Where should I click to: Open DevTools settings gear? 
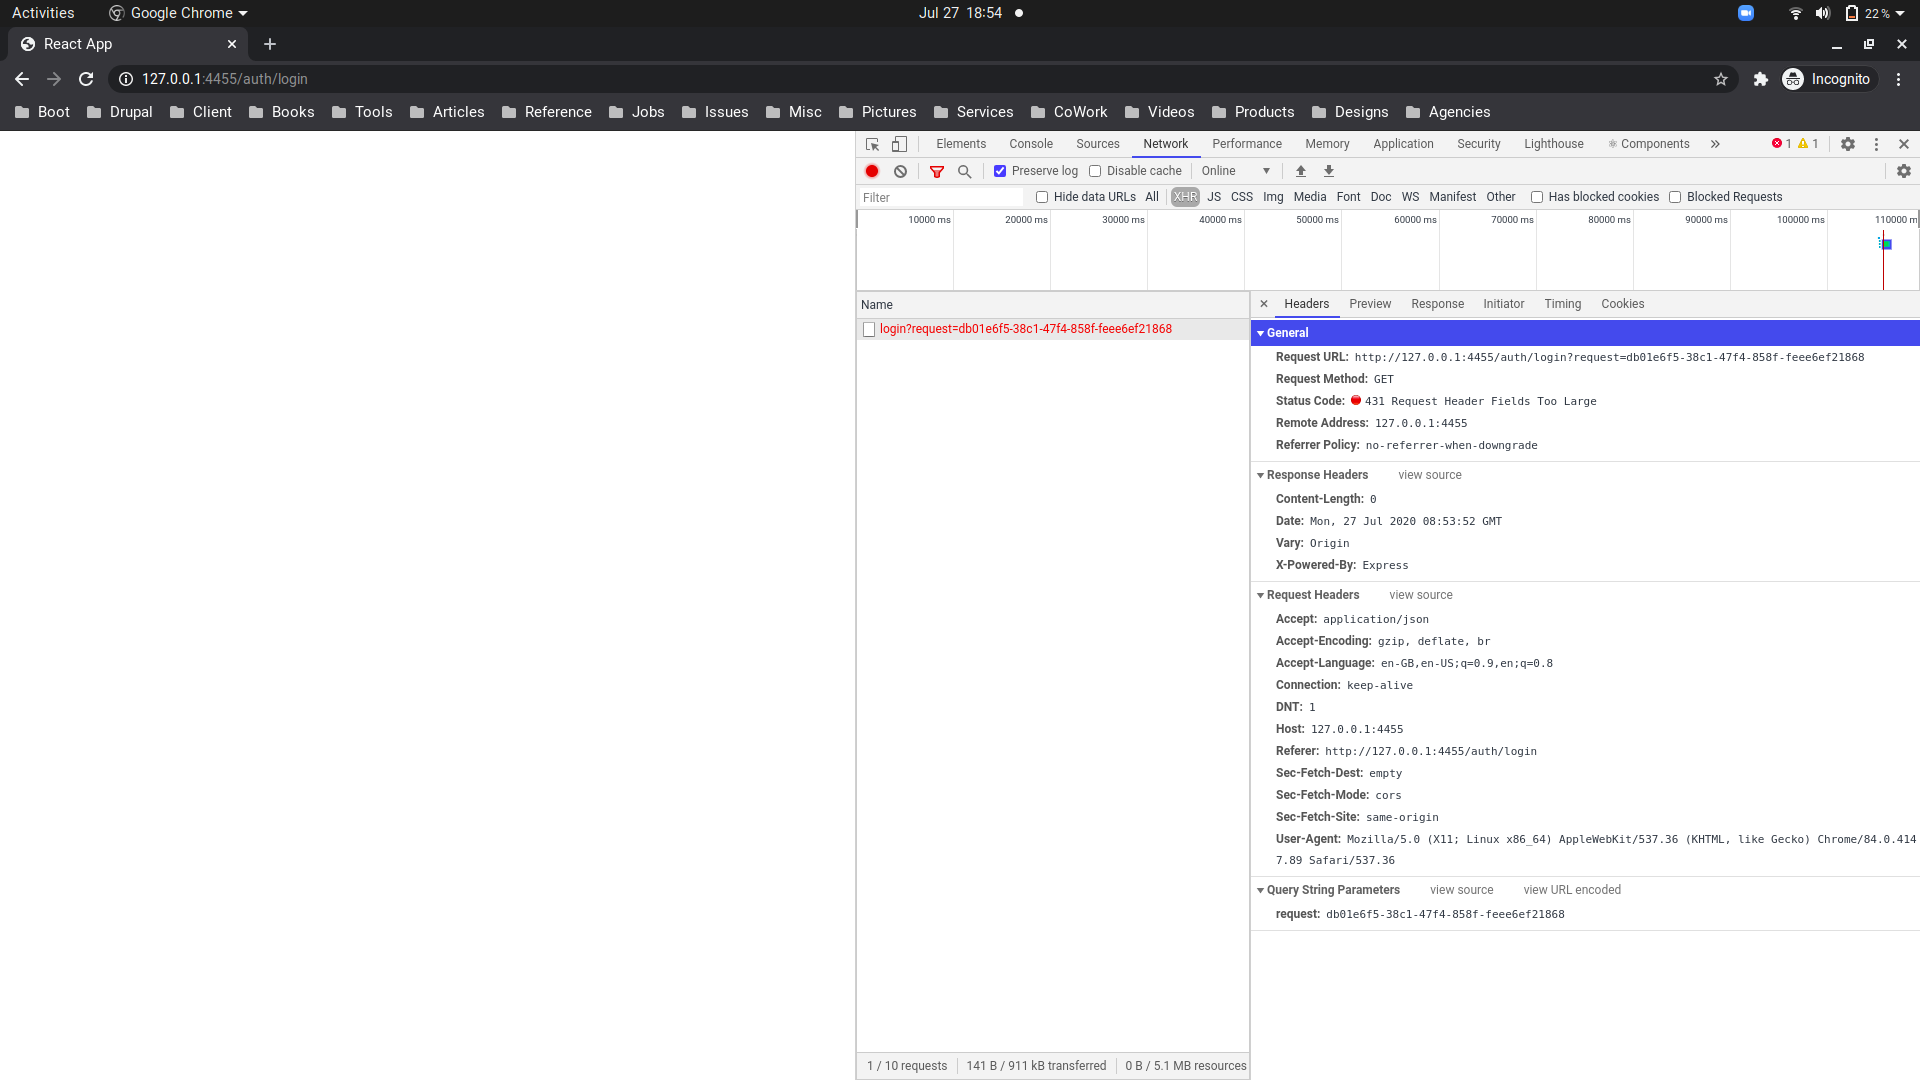(x=1848, y=144)
